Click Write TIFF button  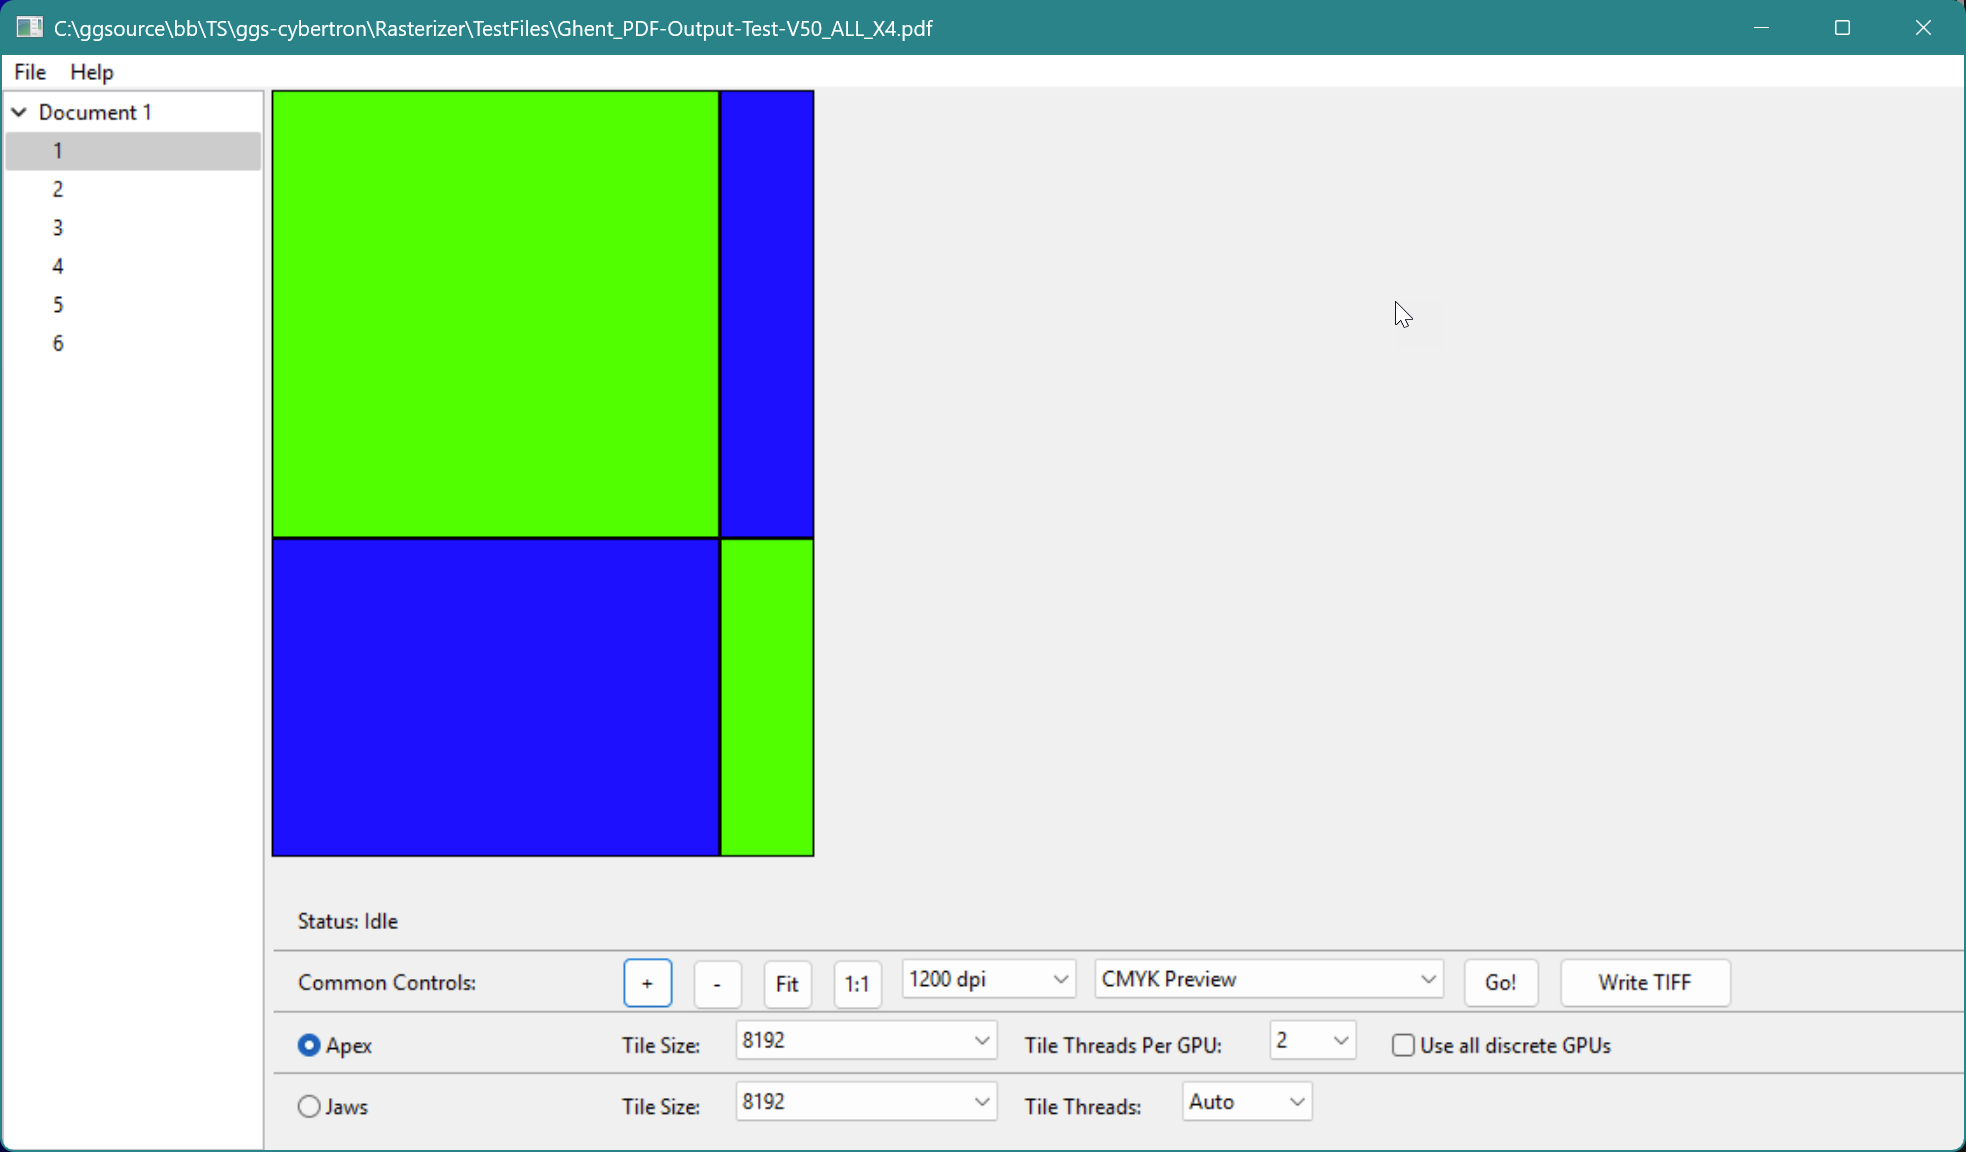coord(1644,983)
